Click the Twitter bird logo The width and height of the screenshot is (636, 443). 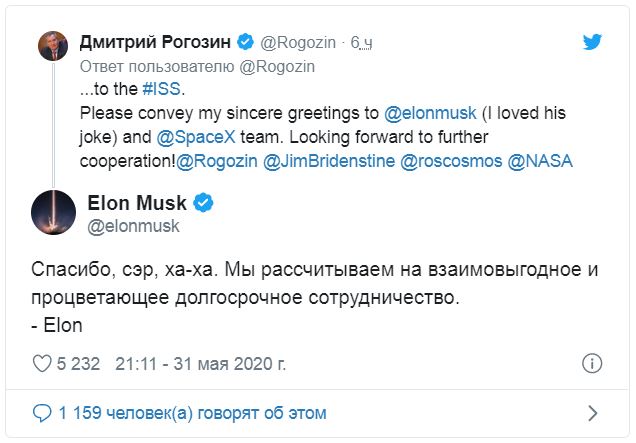coord(592,42)
